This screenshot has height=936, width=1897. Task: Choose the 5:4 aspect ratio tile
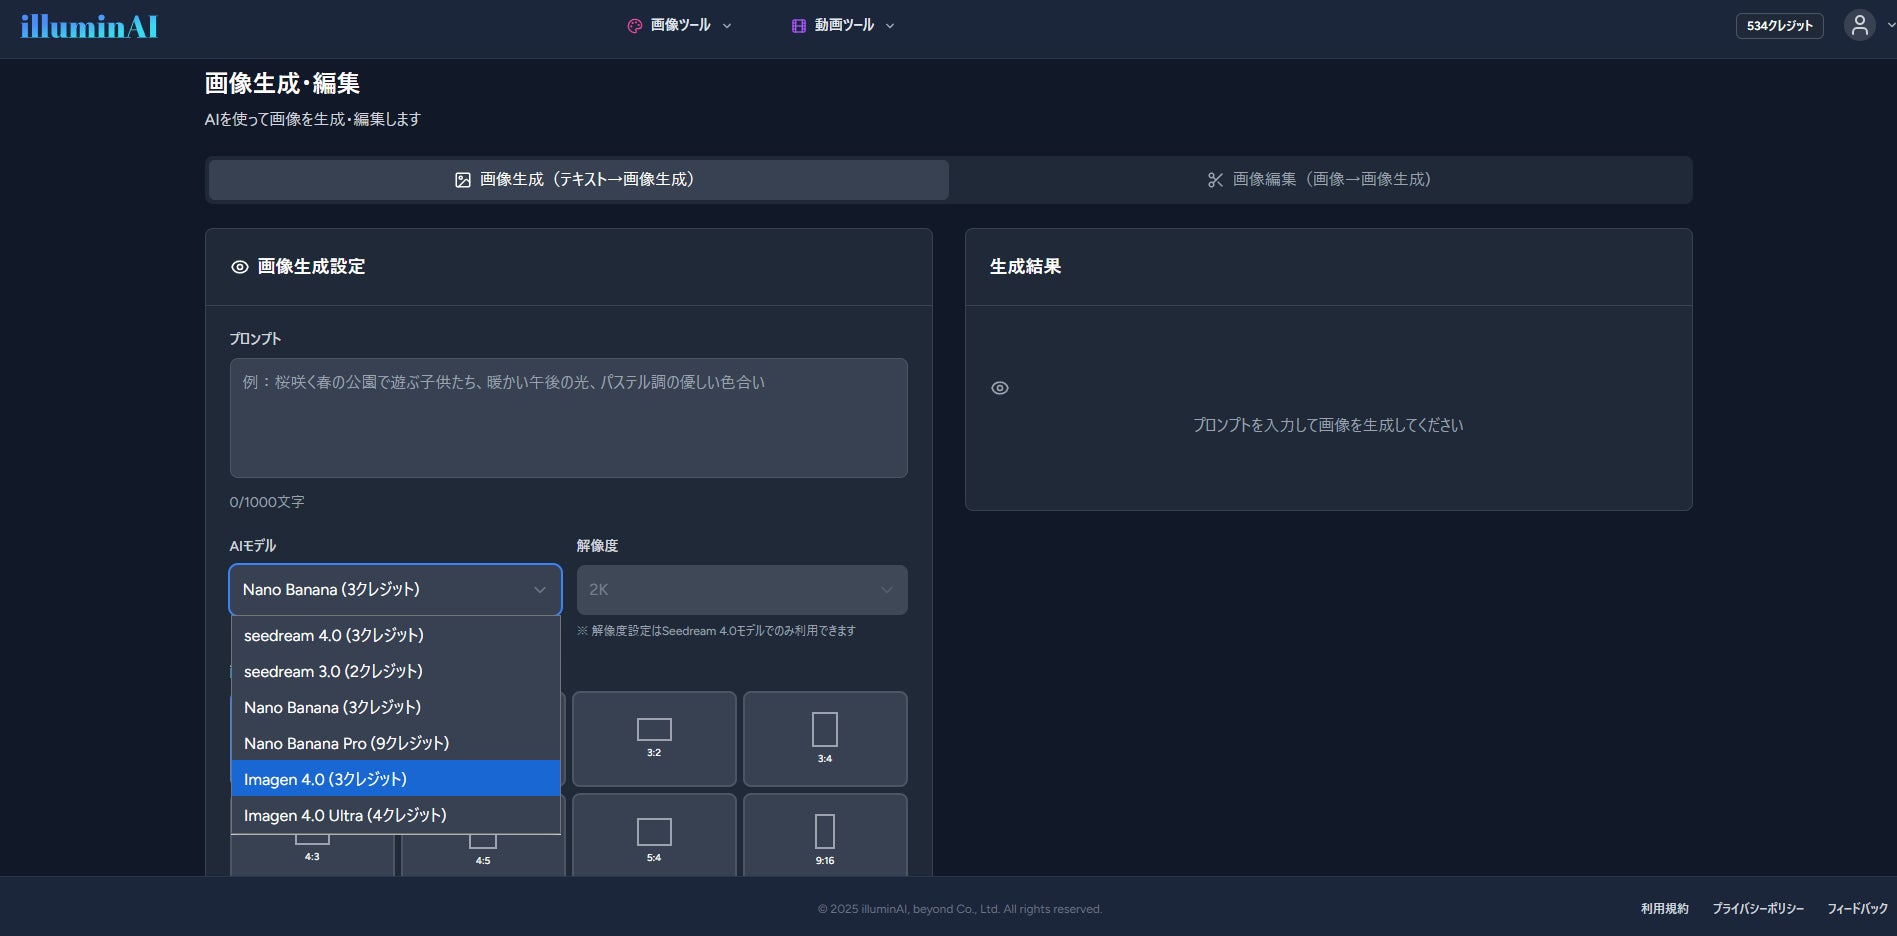[654, 835]
